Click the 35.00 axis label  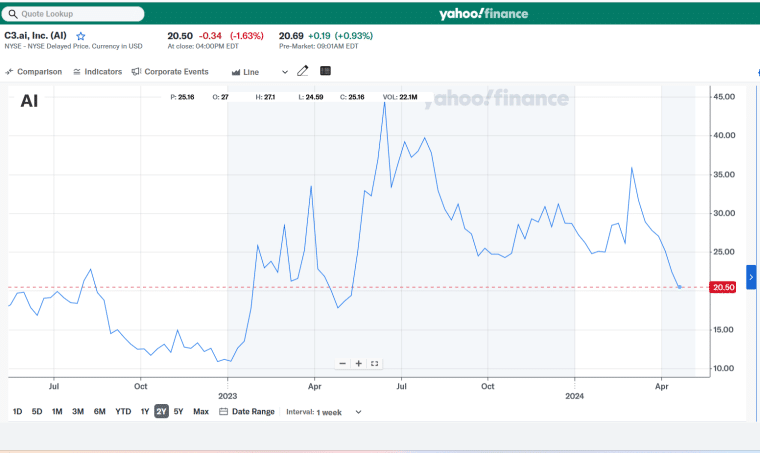pos(724,174)
